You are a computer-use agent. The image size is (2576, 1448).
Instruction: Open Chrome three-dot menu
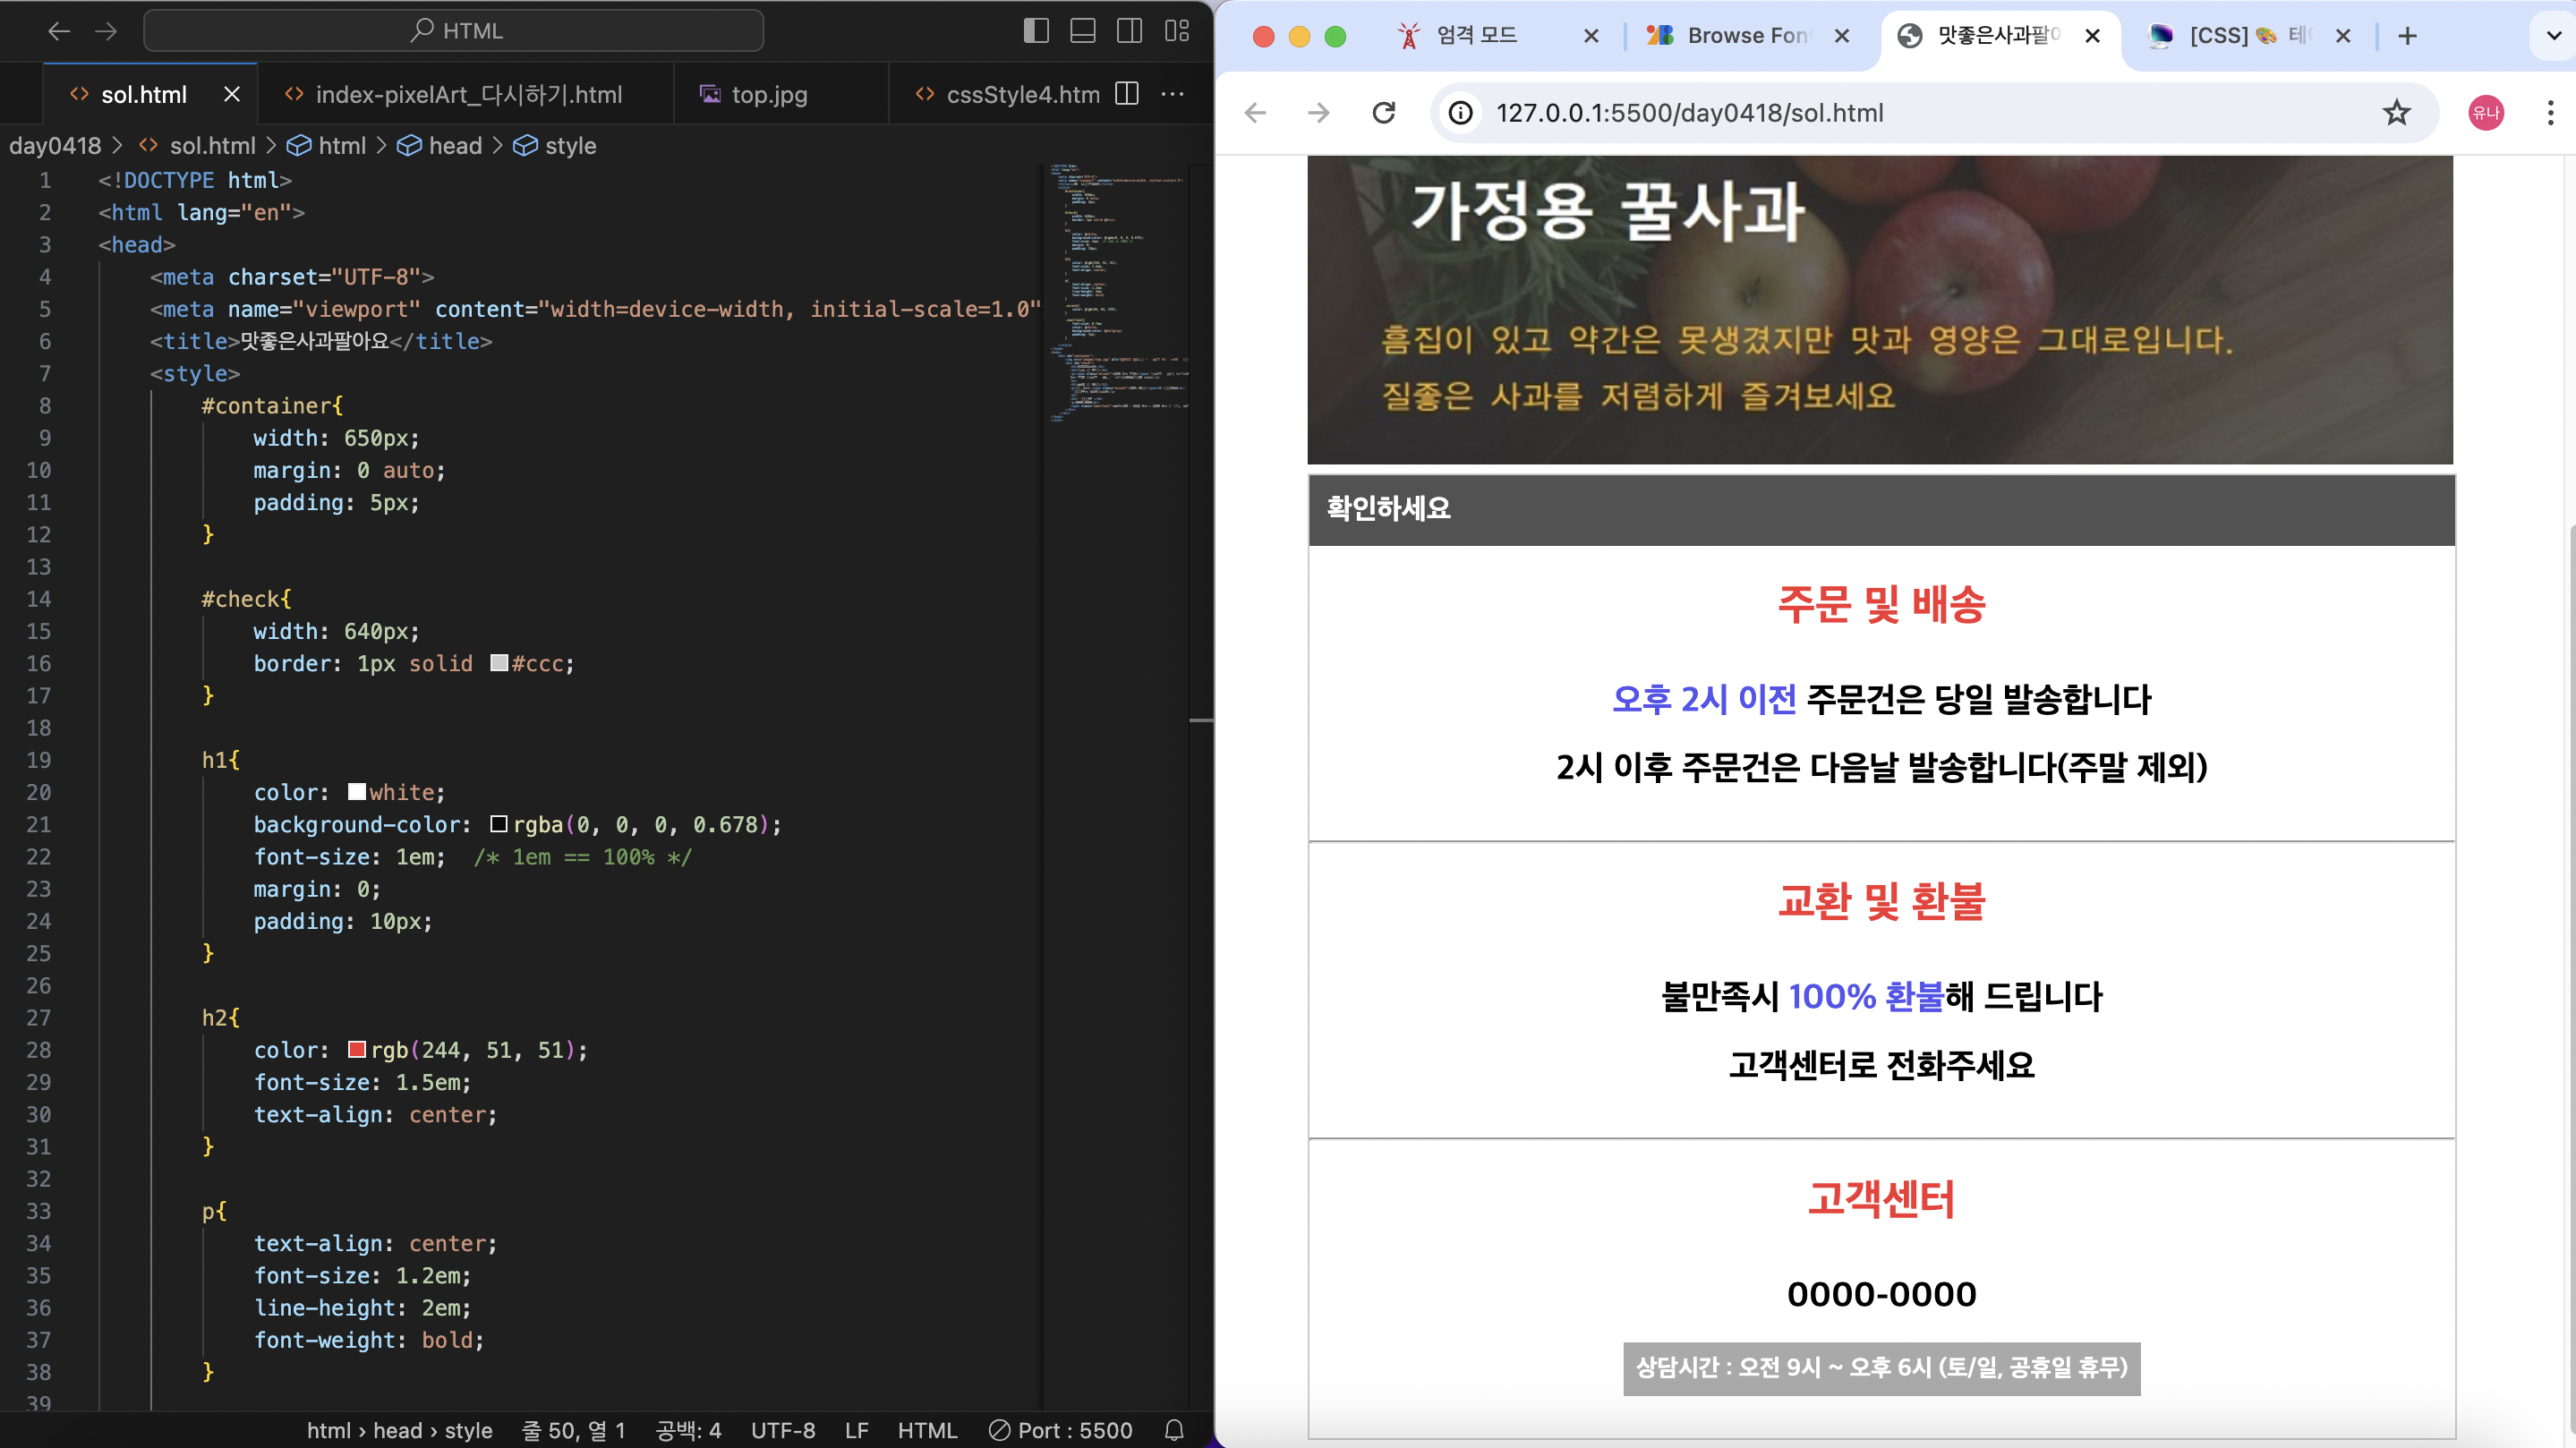pyautogui.click(x=2550, y=113)
